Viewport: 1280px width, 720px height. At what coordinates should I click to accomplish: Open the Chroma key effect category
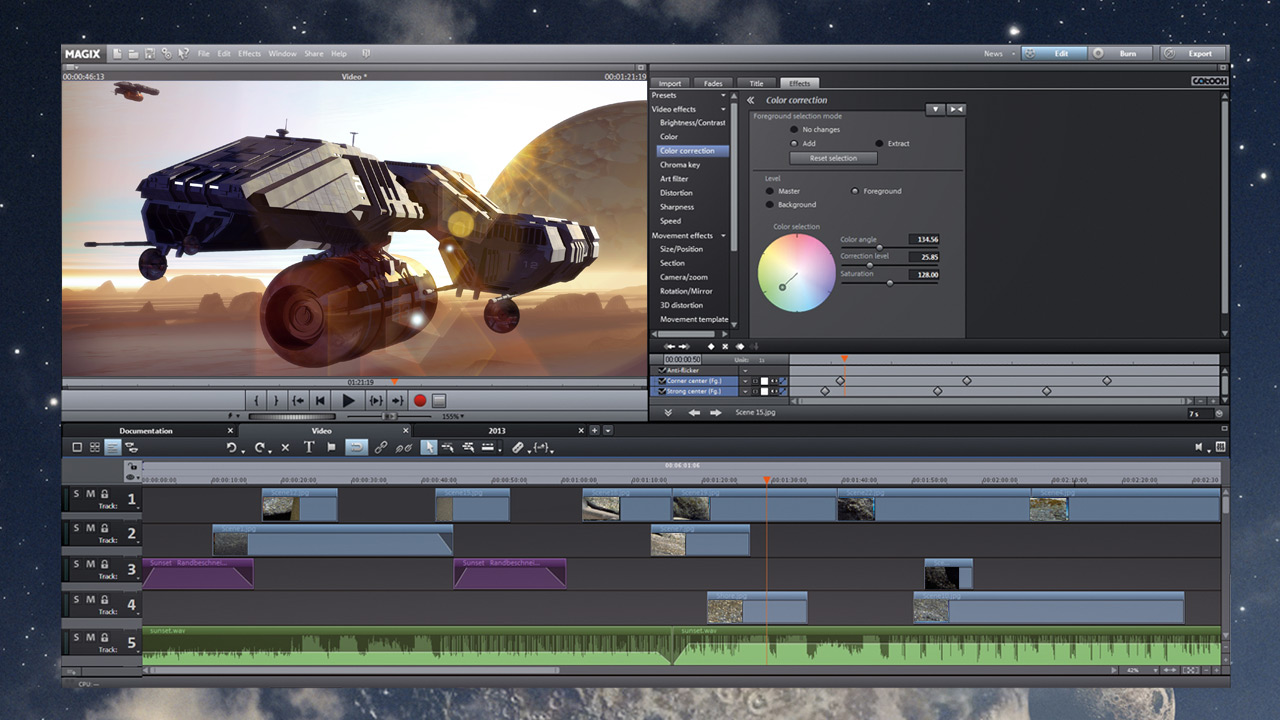point(680,164)
